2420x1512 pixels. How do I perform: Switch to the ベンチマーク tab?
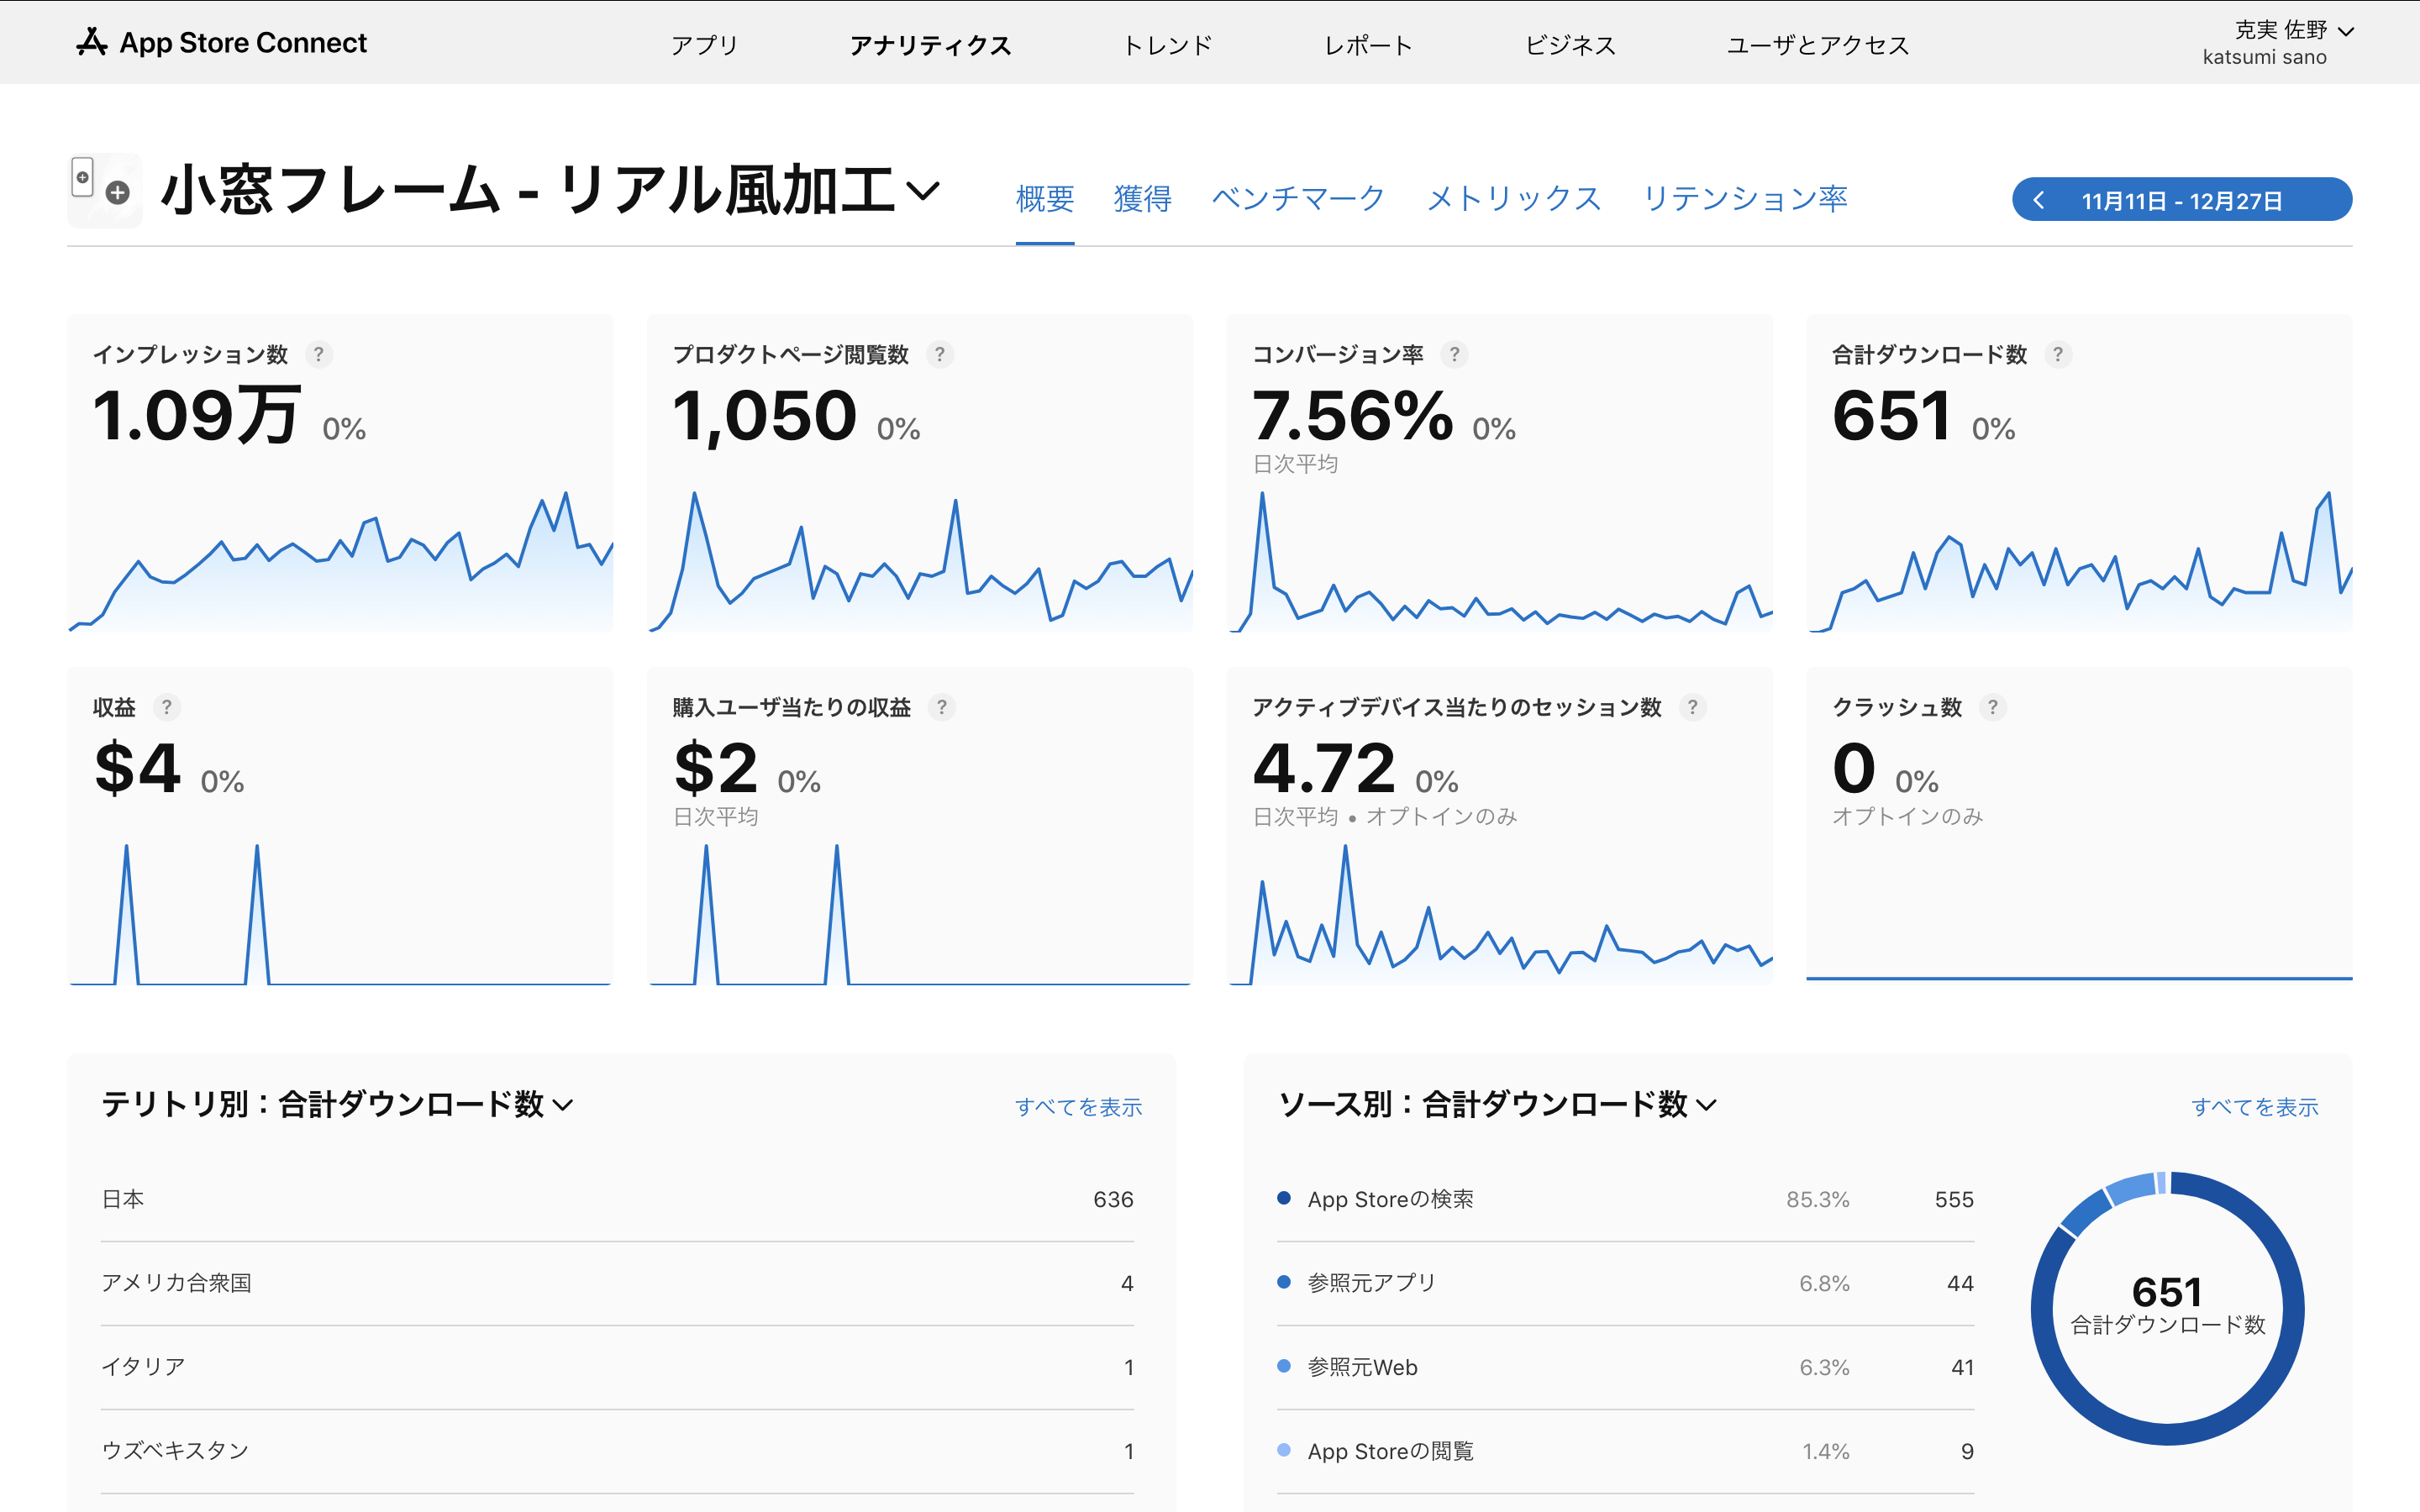point(1298,198)
